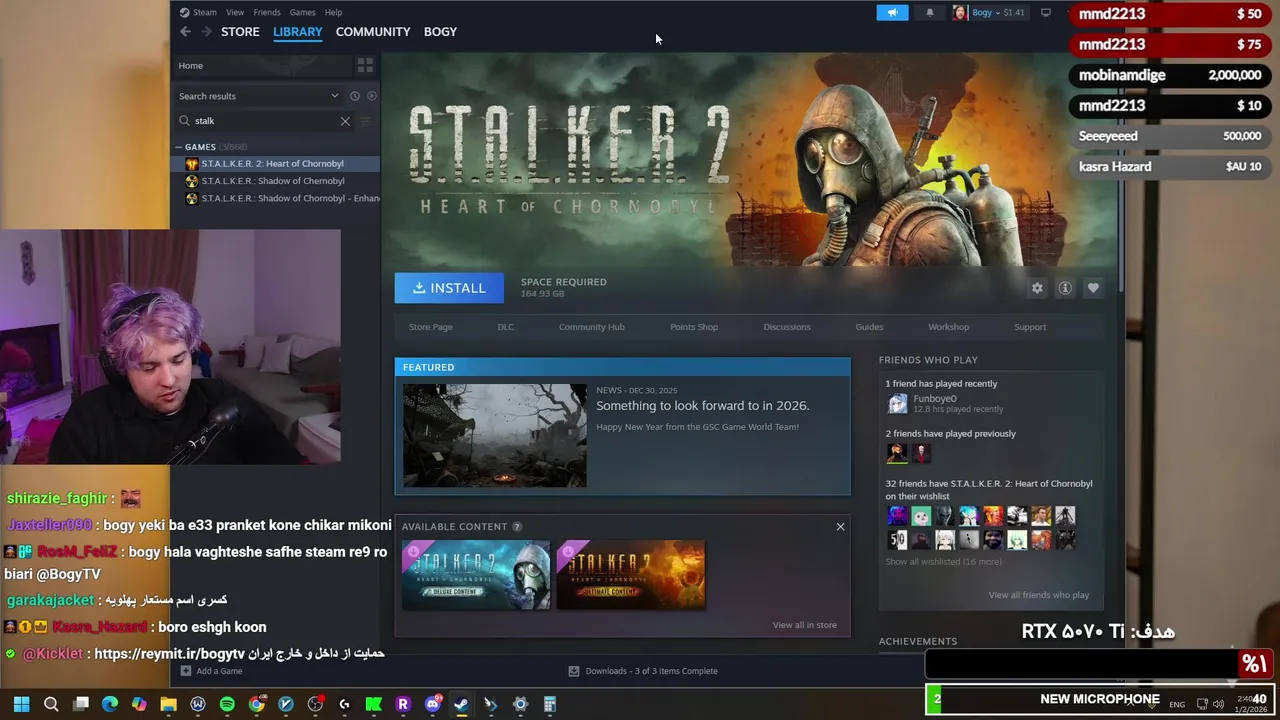Image resolution: width=1280 pixels, height=720 pixels.
Task: Open the DLC tab
Action: tap(506, 327)
